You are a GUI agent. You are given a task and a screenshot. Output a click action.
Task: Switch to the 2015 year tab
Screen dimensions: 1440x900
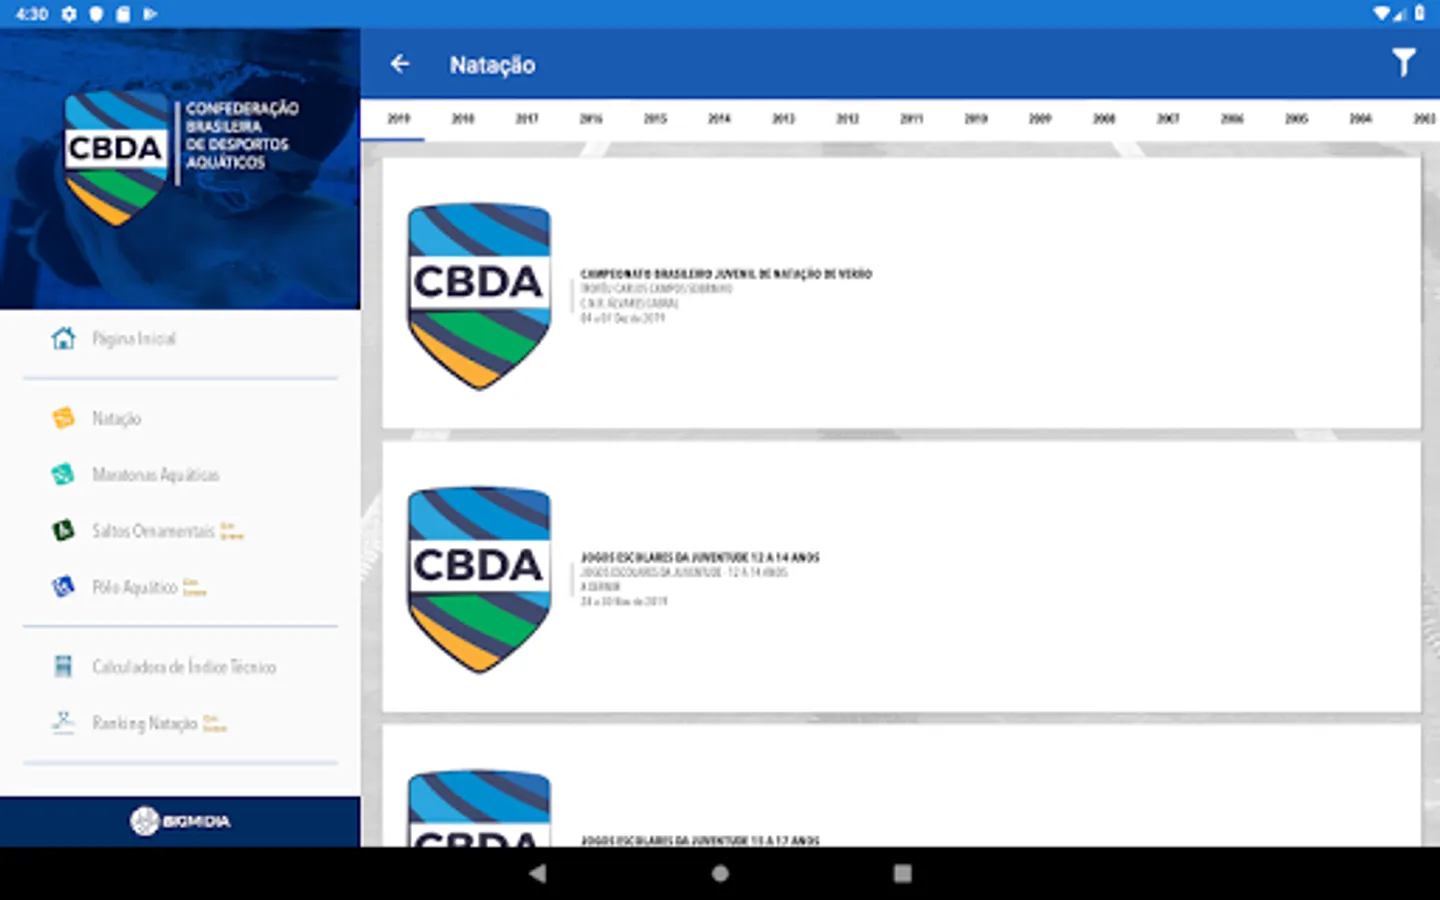[x=655, y=118]
